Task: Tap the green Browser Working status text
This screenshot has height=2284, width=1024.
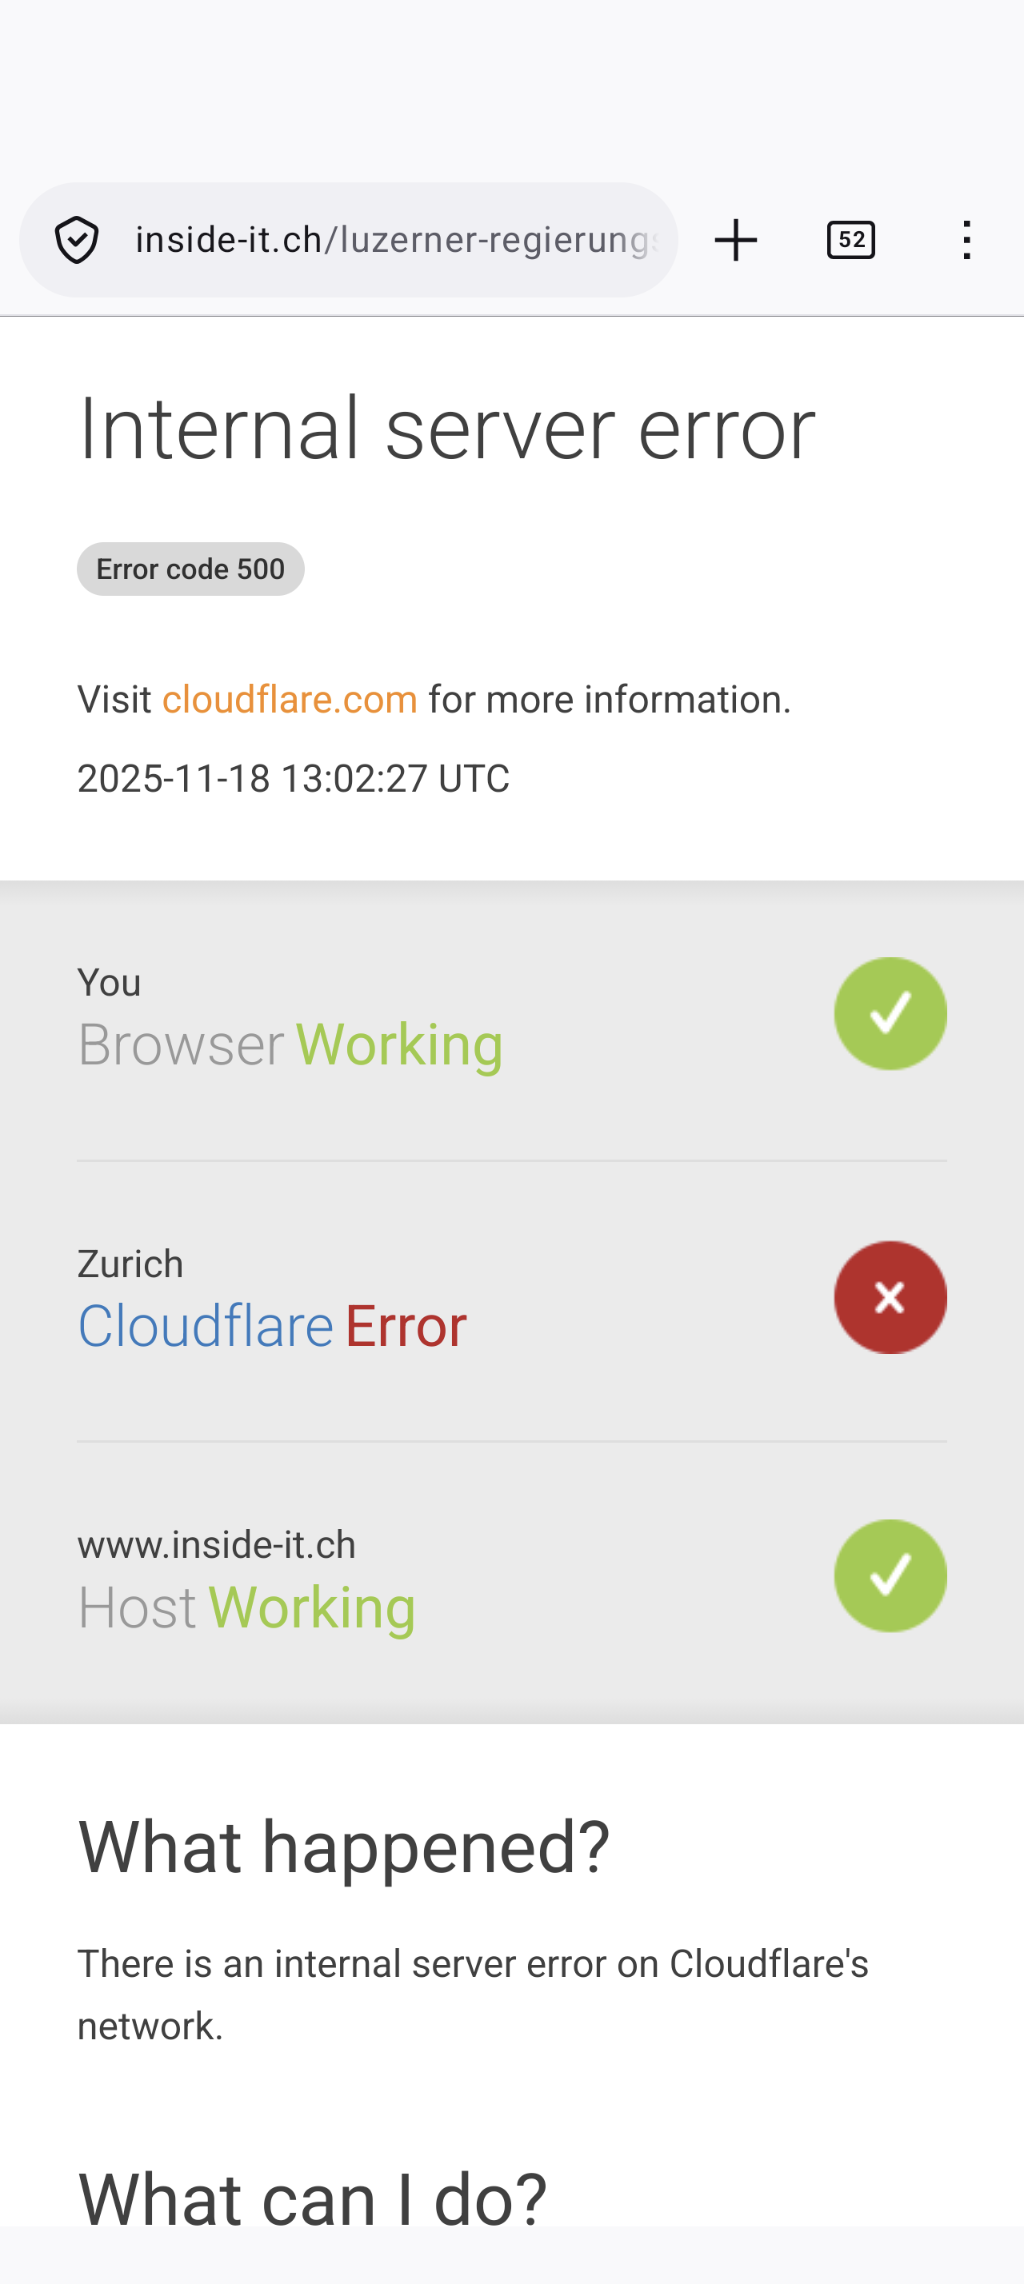Action: point(399,1046)
